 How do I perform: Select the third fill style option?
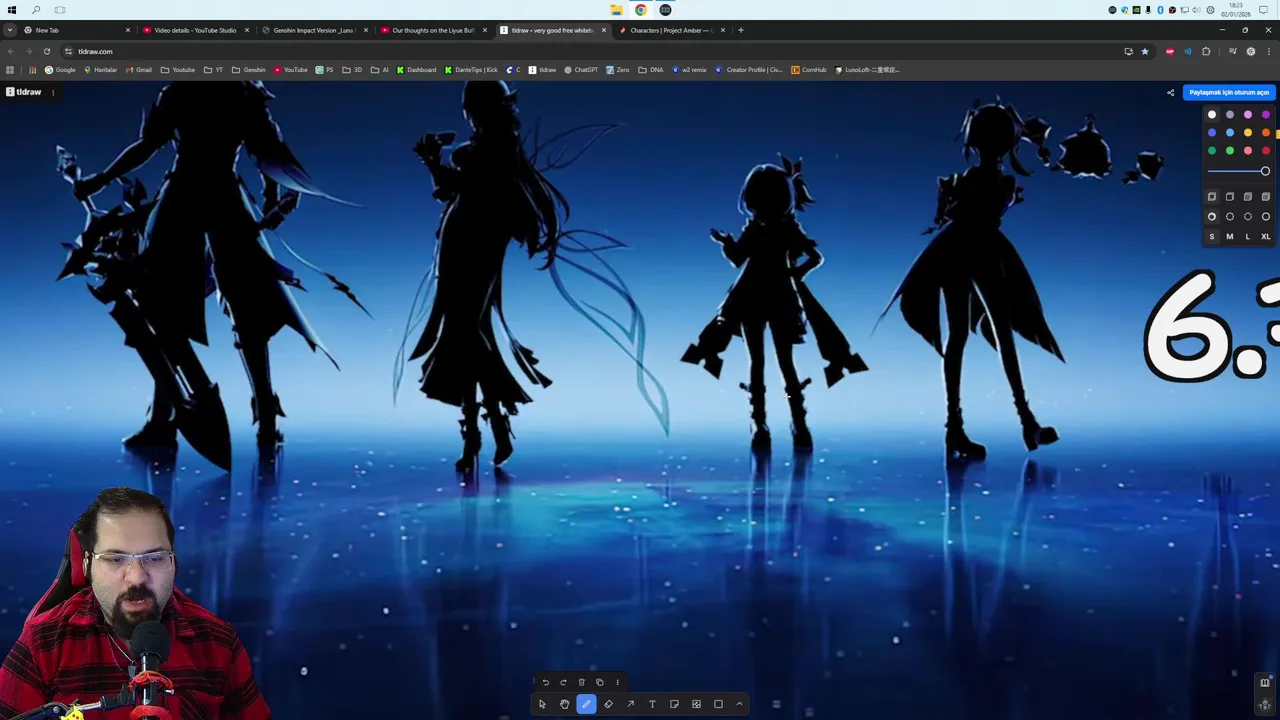click(1248, 197)
